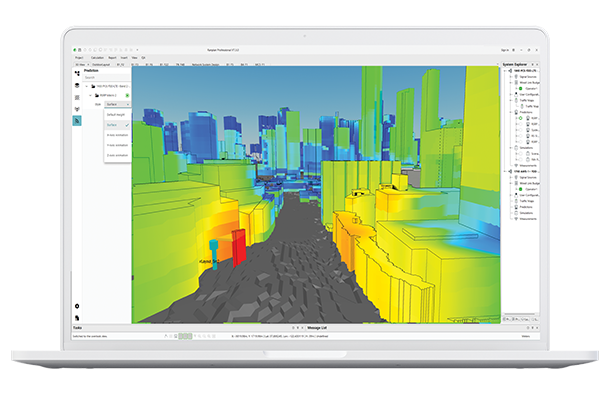This screenshot has width=609, height=394.
Task: Enable the second simulation radio under Simulations
Action: click(x=520, y=160)
